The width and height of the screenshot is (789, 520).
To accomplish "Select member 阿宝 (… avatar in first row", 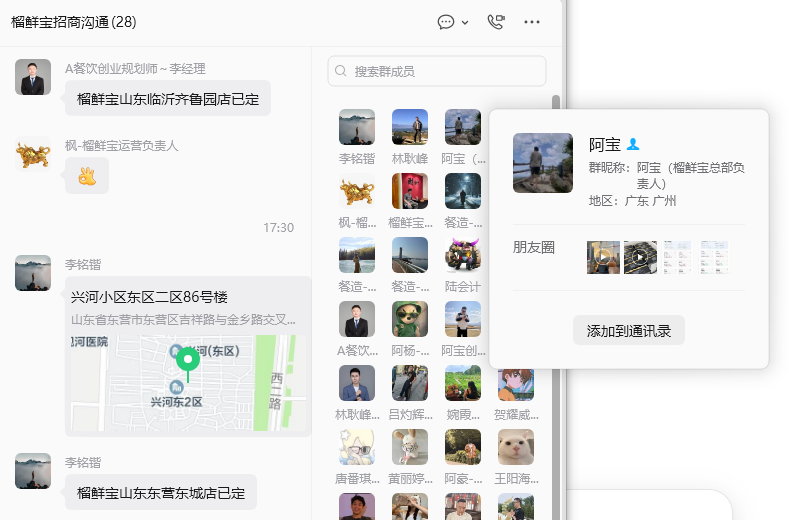I will click(462, 127).
